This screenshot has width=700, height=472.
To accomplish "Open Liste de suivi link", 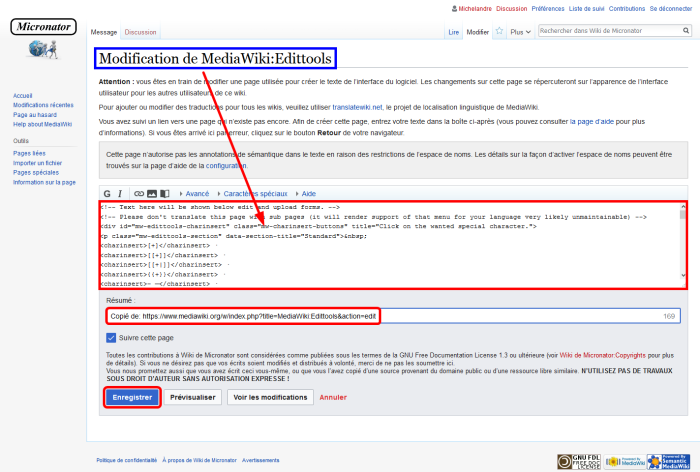I will tap(587, 8).
